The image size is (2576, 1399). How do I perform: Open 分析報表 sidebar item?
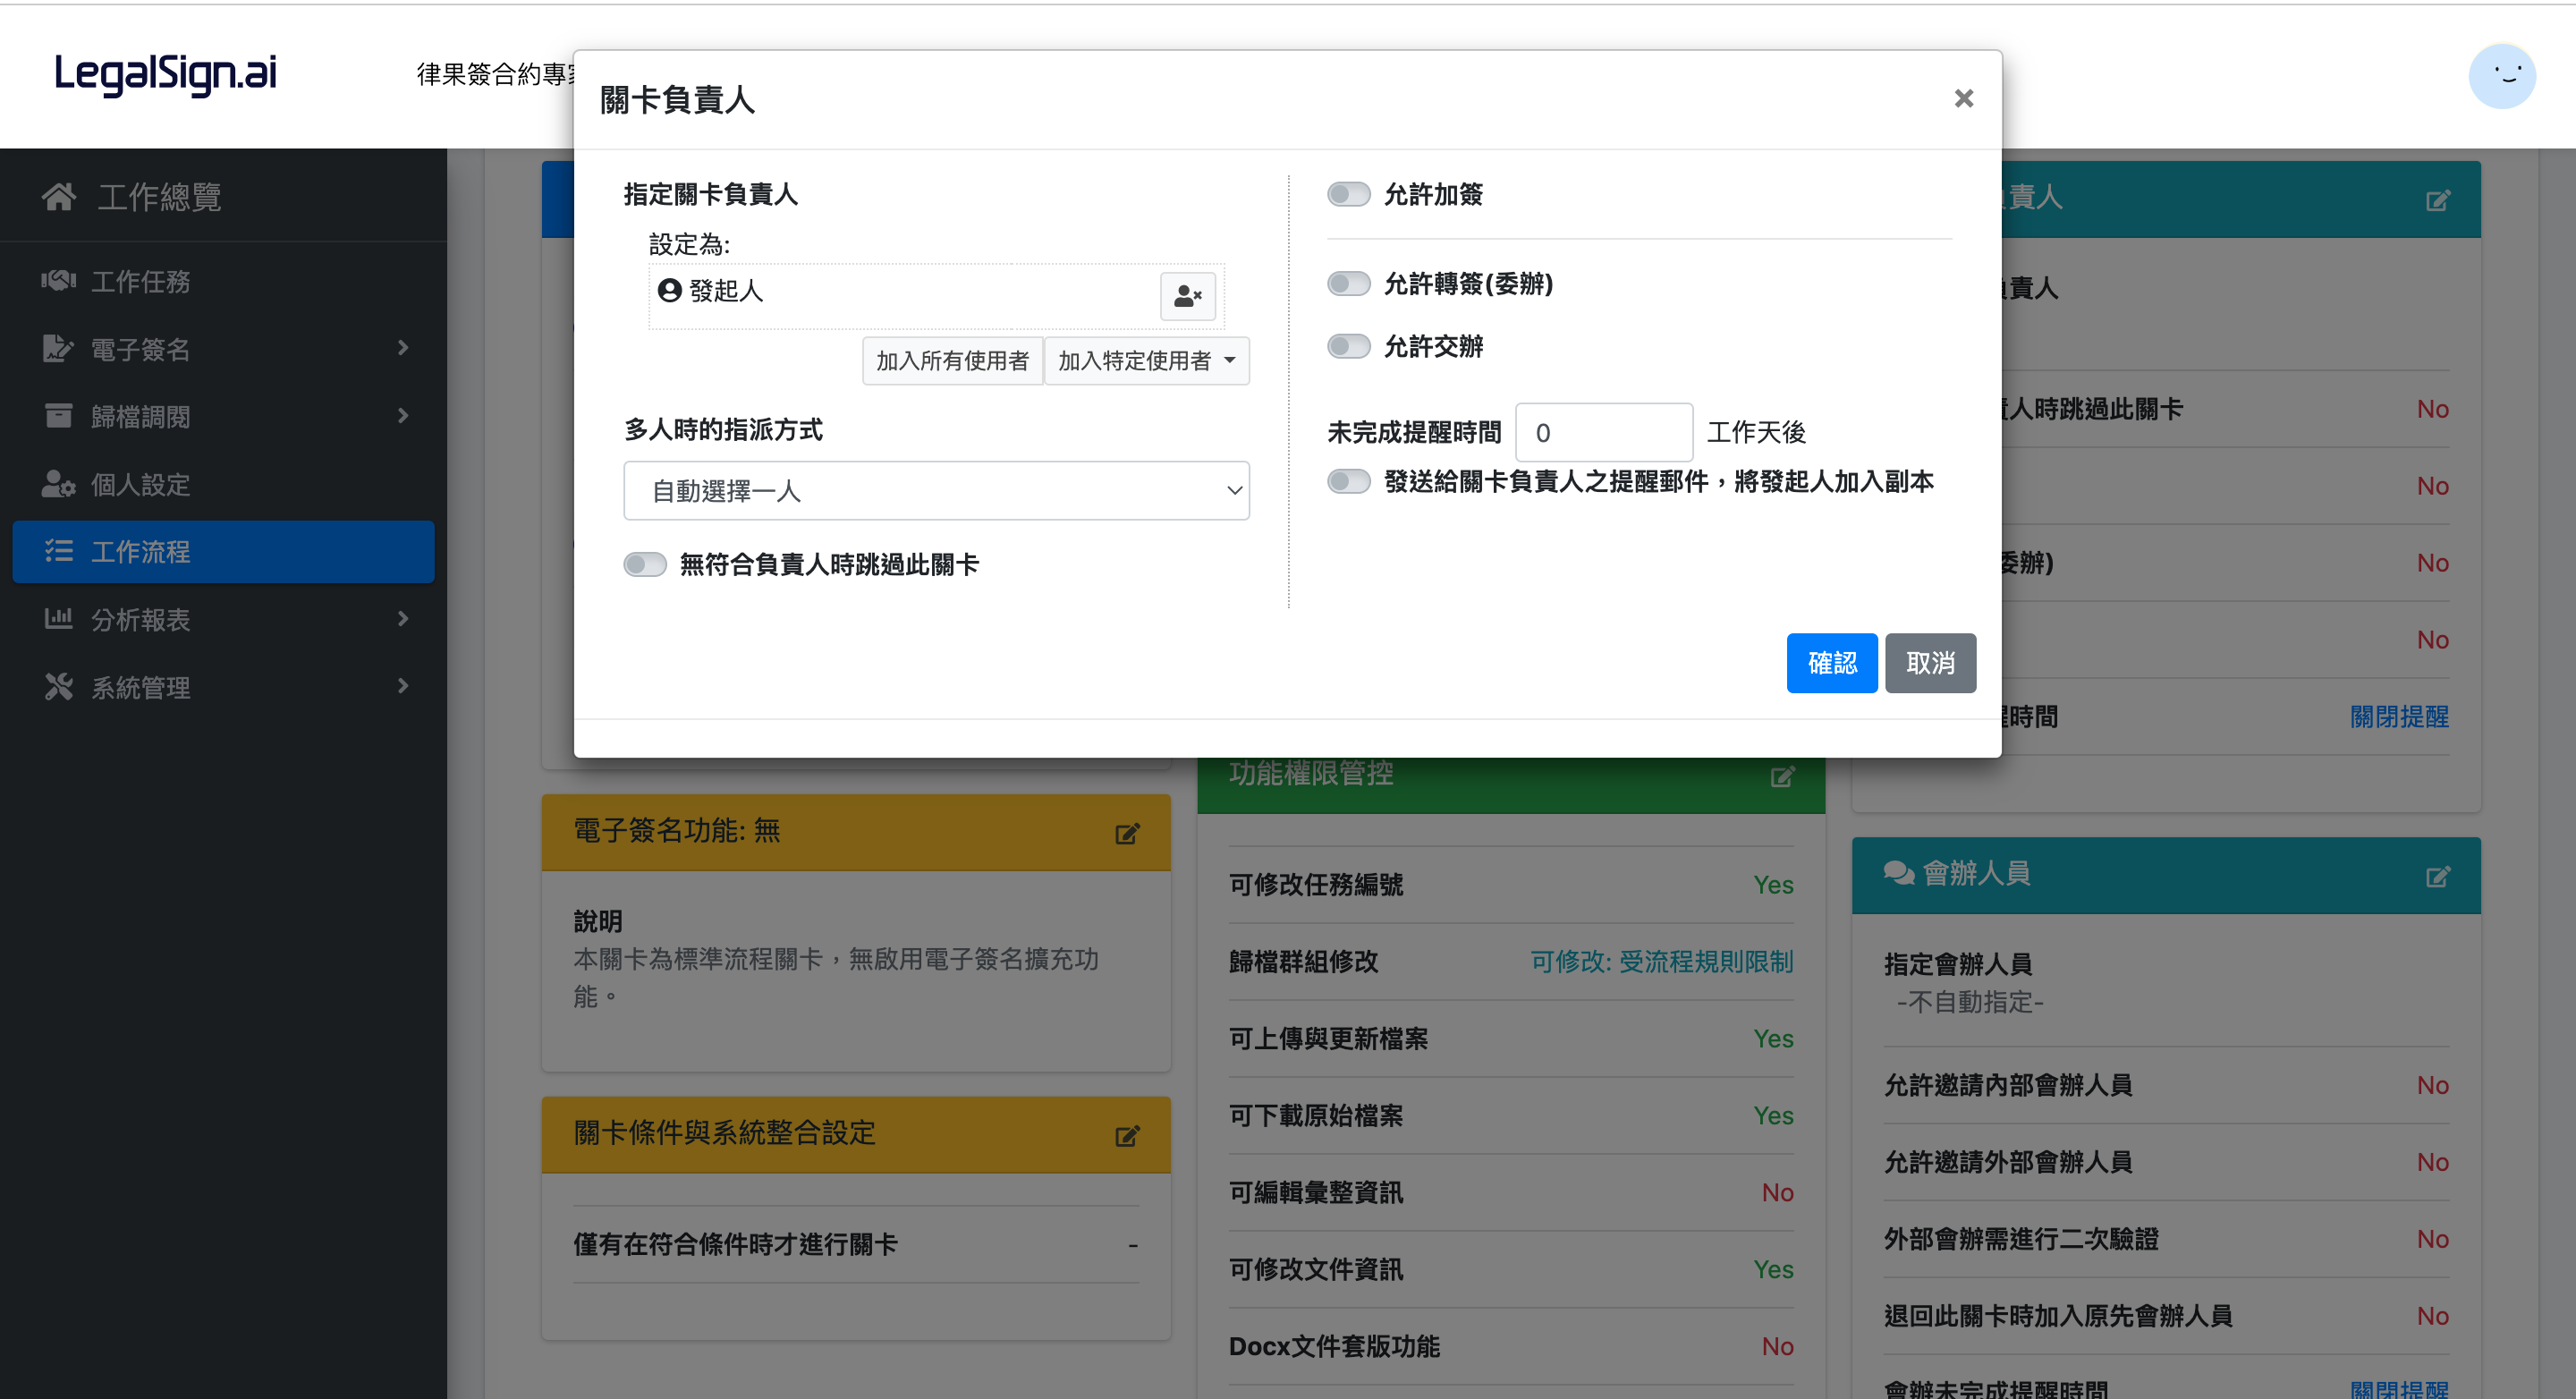(x=223, y=619)
